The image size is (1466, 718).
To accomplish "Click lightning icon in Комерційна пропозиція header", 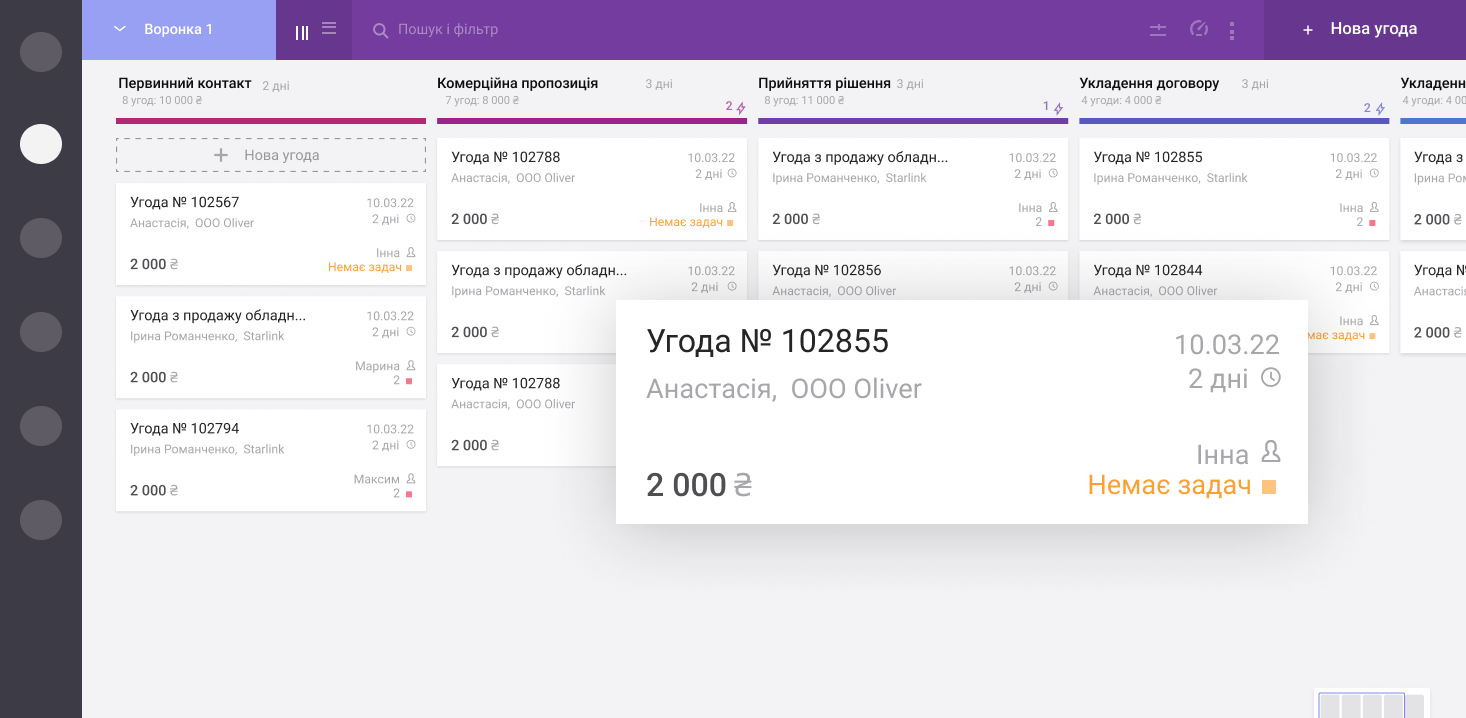I will pos(741,108).
